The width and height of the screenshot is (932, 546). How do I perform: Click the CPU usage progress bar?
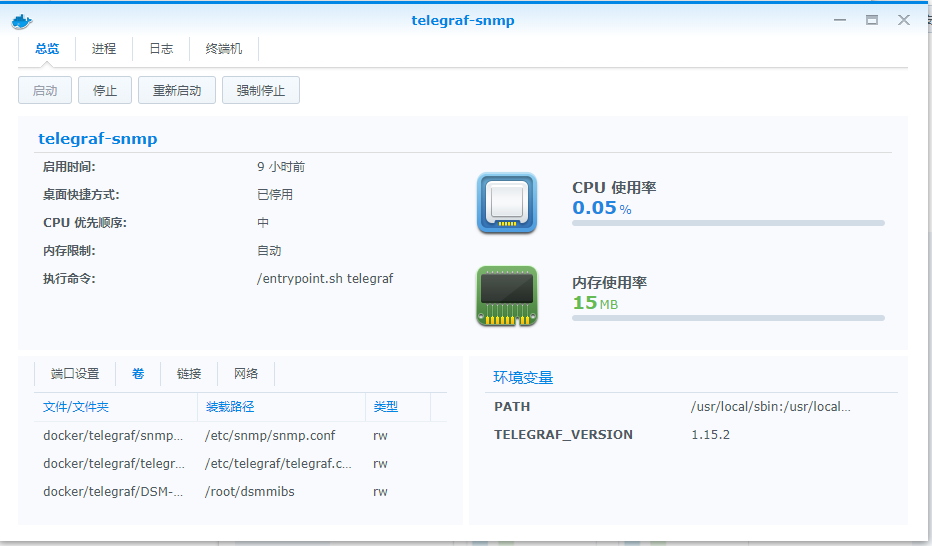[x=728, y=223]
